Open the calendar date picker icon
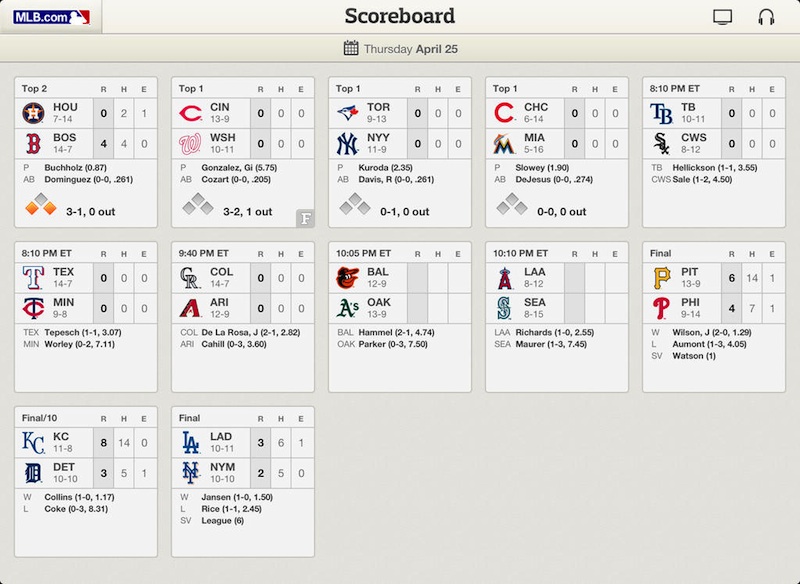The width and height of the screenshot is (800, 584). point(351,48)
